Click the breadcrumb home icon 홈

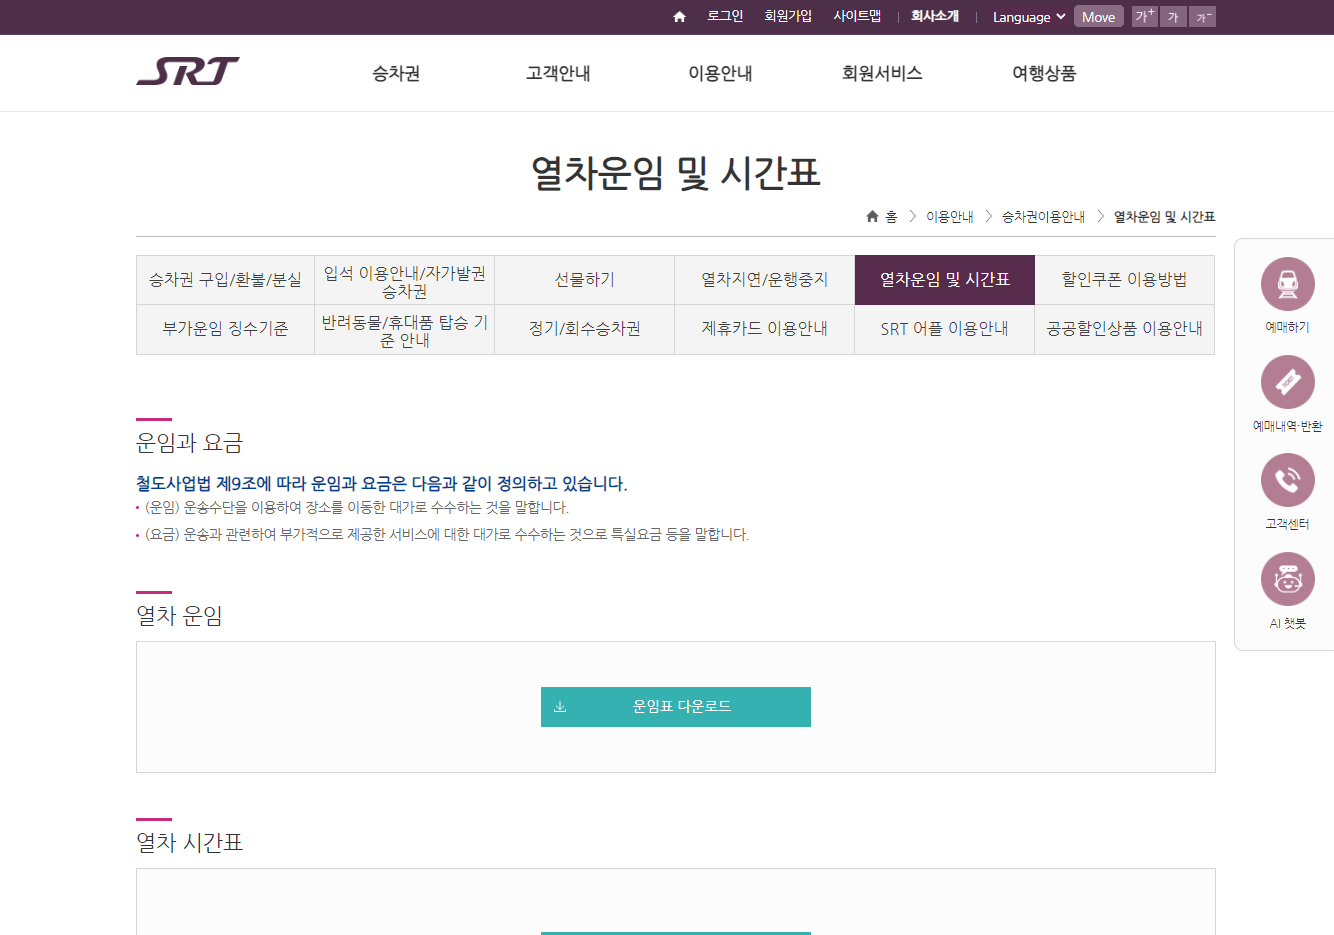[881, 216]
